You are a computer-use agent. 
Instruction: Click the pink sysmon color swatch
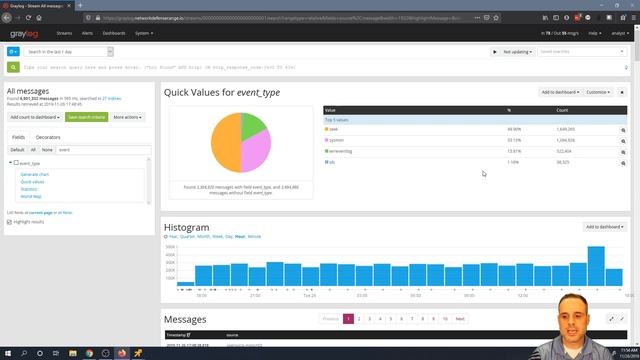pos(326,140)
